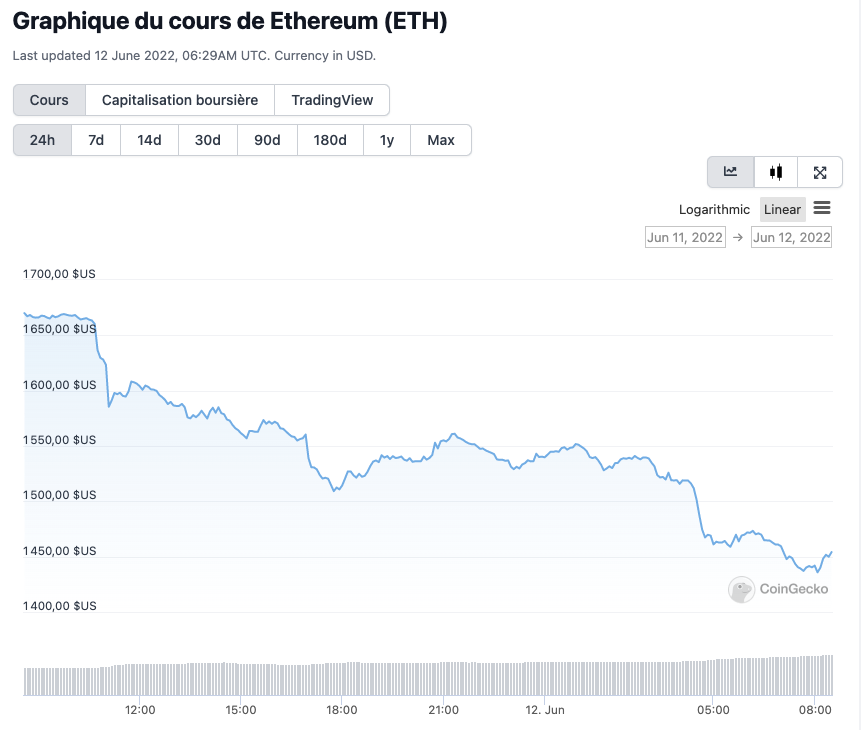Click the CoinGecko logo watermark

(x=778, y=589)
